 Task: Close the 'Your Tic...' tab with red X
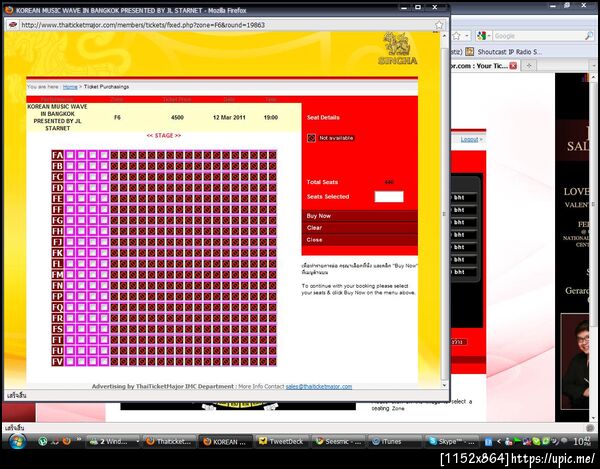click(513, 66)
